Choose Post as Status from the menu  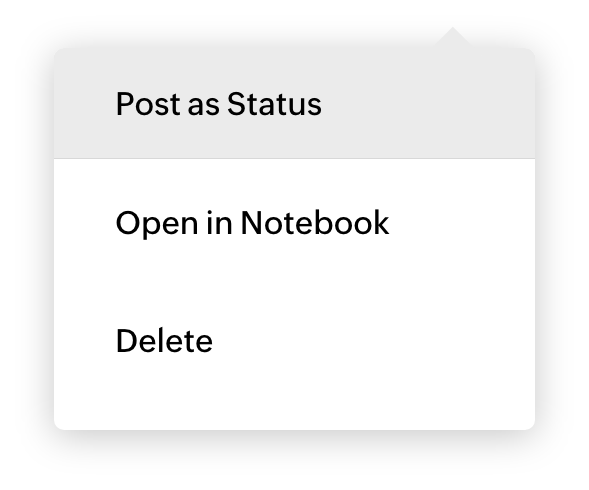click(x=294, y=104)
